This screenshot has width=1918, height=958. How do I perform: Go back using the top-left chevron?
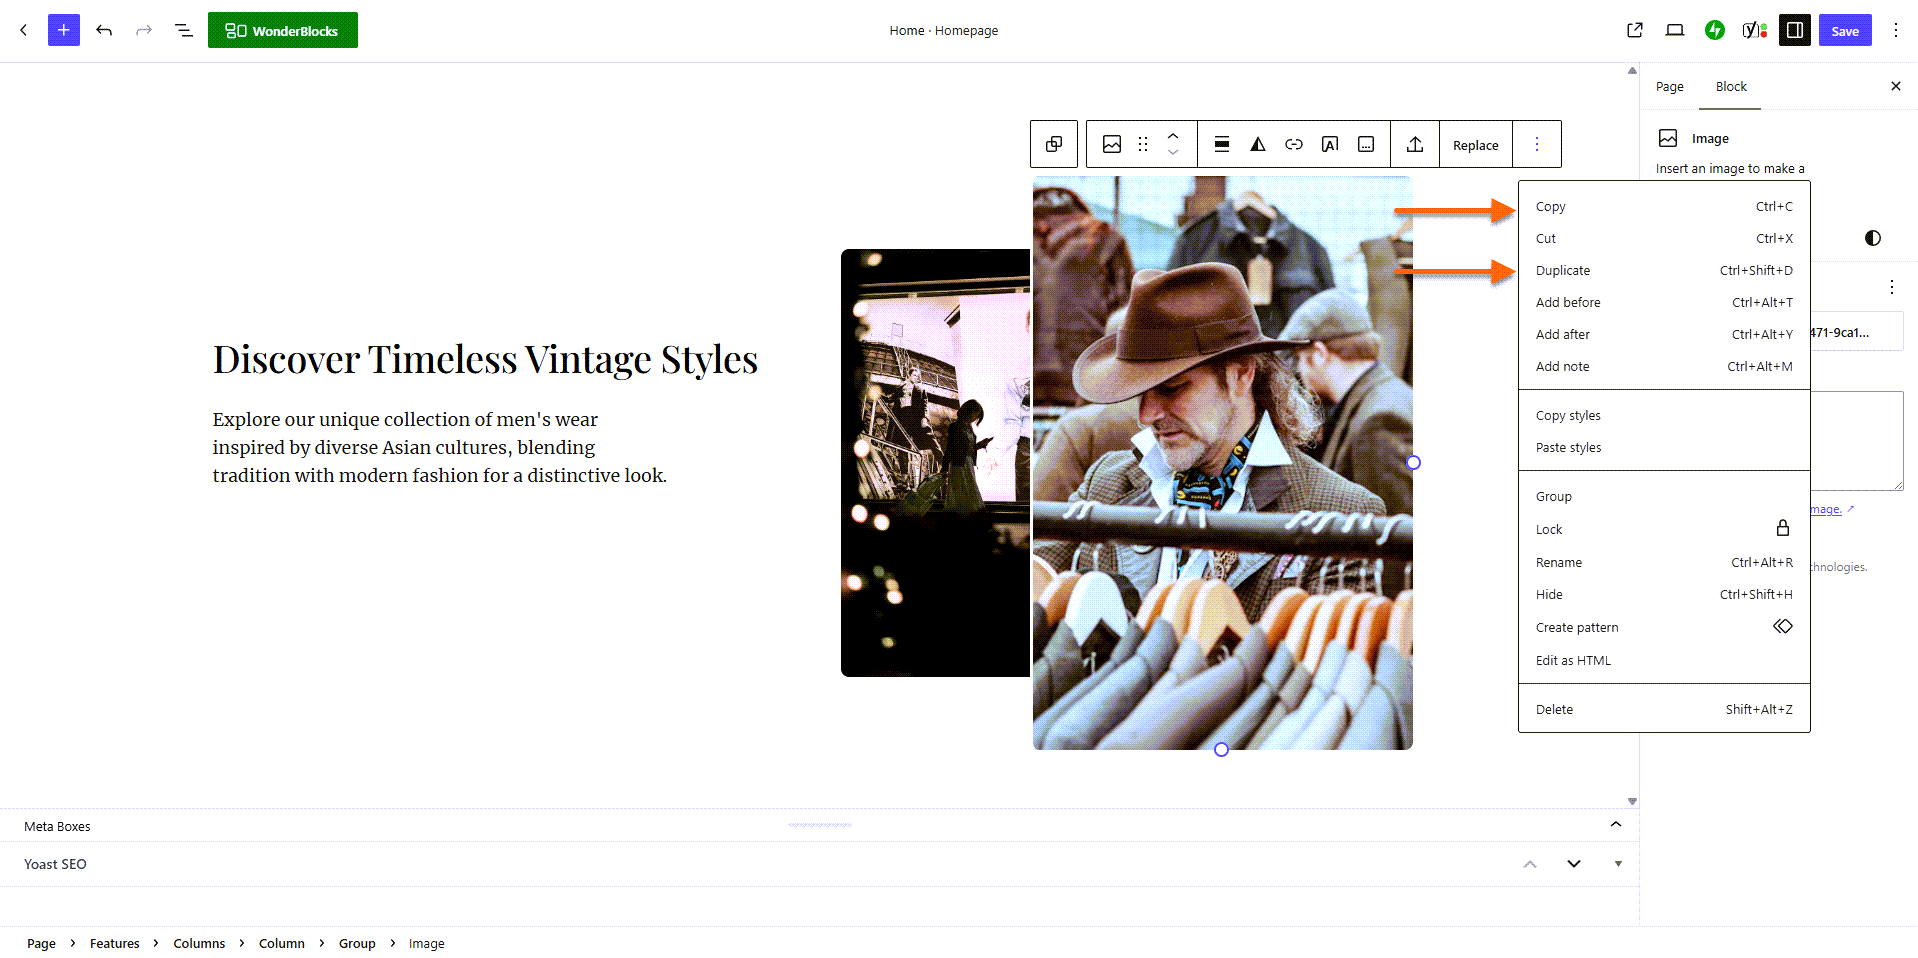(24, 30)
